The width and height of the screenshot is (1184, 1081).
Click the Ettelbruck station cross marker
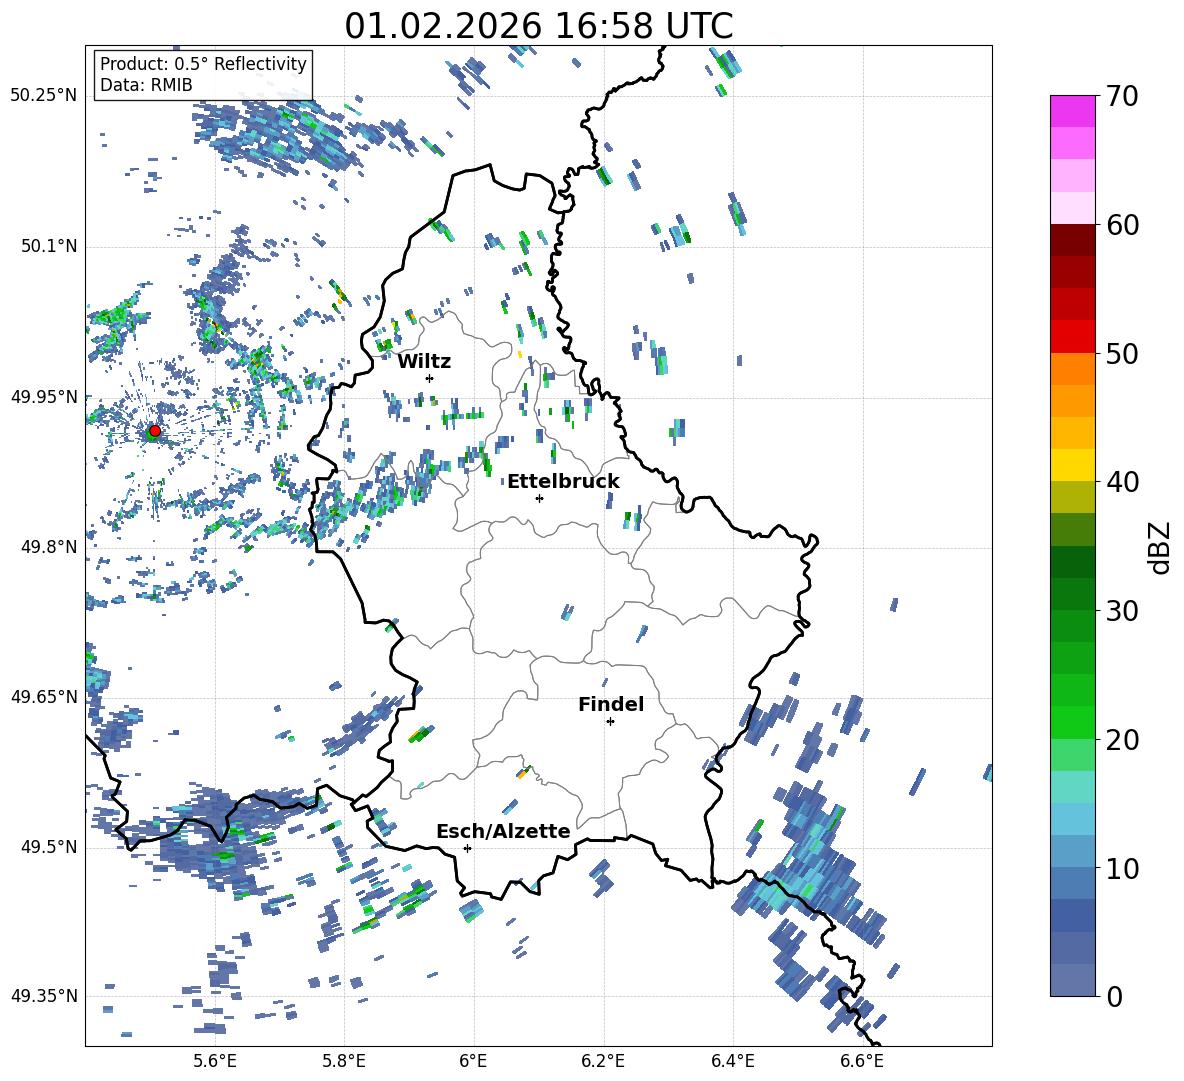click(x=539, y=498)
